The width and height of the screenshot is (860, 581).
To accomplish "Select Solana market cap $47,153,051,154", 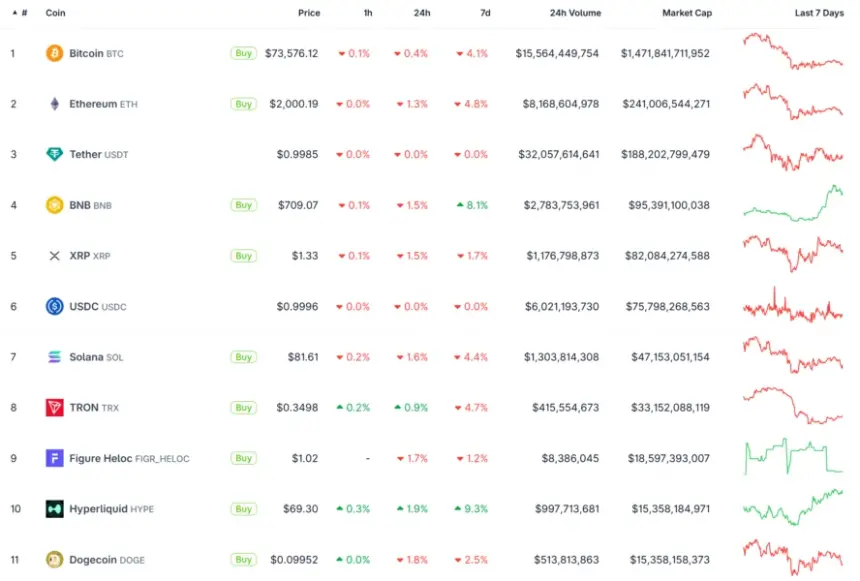I will click(670, 357).
